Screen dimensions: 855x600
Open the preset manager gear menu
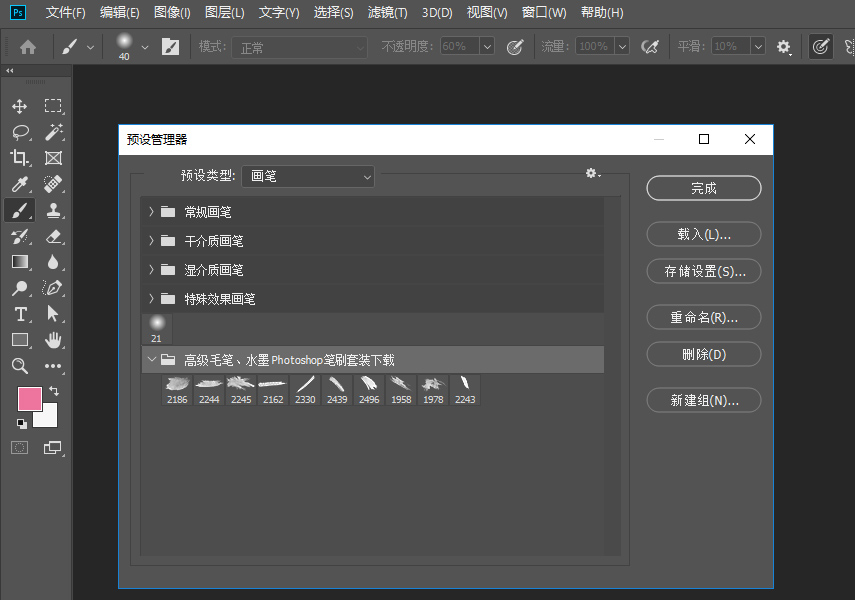pyautogui.click(x=592, y=173)
